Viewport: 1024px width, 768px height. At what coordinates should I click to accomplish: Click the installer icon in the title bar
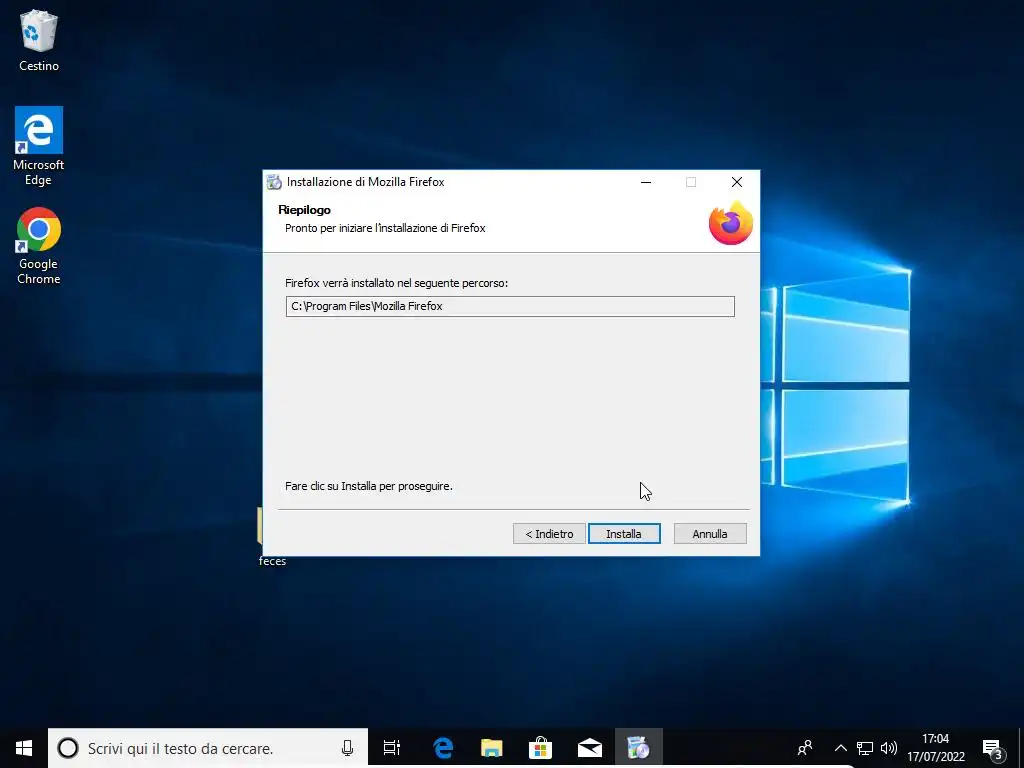coord(274,182)
